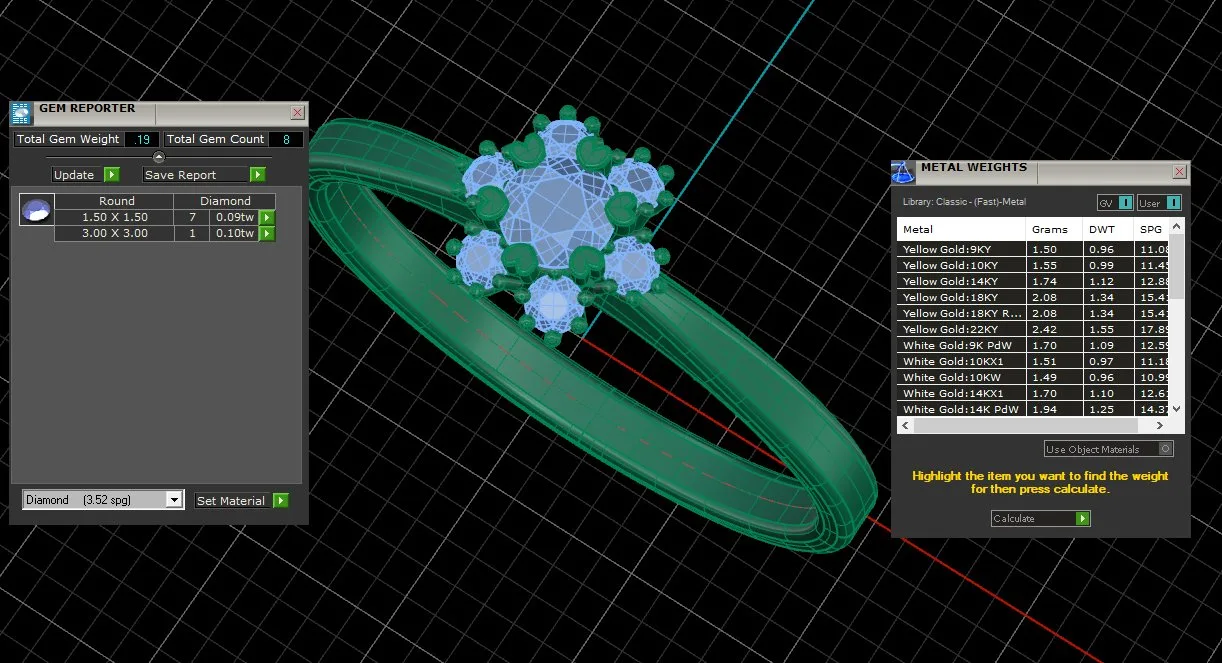Toggle the User library button
Screen dimensions: 1222x663
coord(1159,203)
